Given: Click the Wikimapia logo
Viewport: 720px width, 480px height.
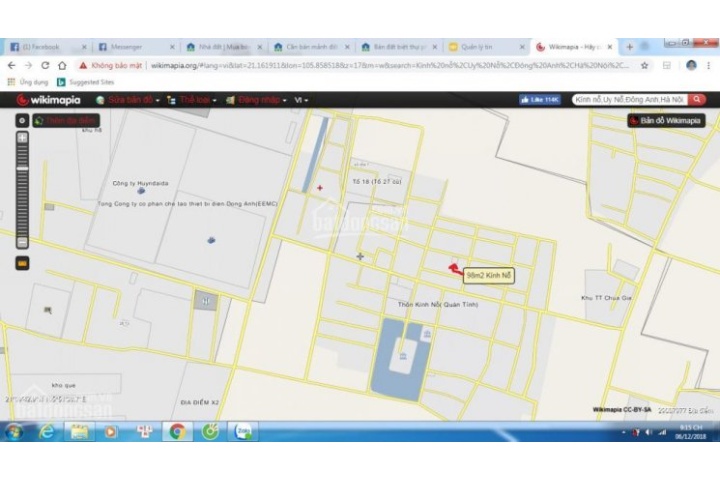Looking at the screenshot, I should (49, 100).
